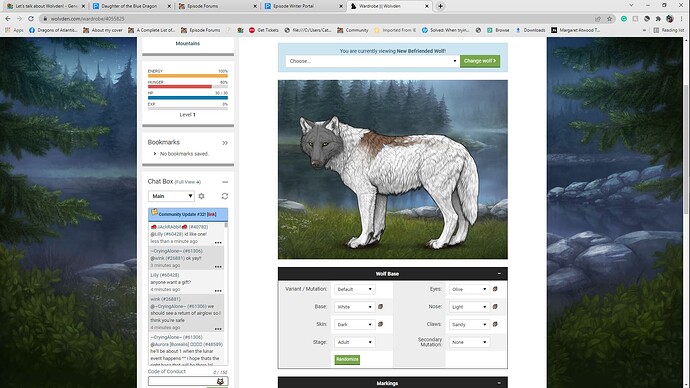Viewport: 690px width, 388px height.
Task: Open the Main chat channel dropdown
Action: [x=171, y=196]
